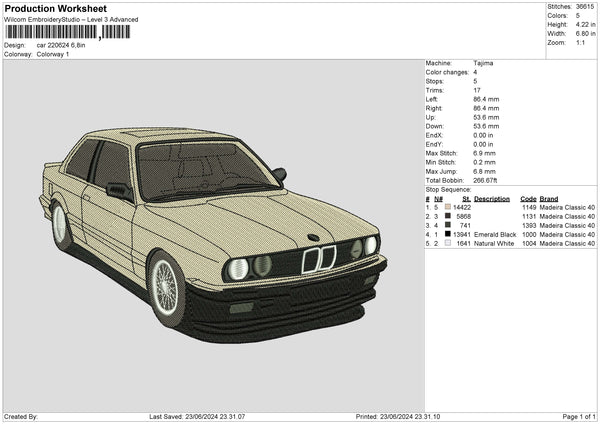Click the 'Printed: 23/06/2024' footer entry
Viewport: 600px width, 424px height.
tap(398, 416)
